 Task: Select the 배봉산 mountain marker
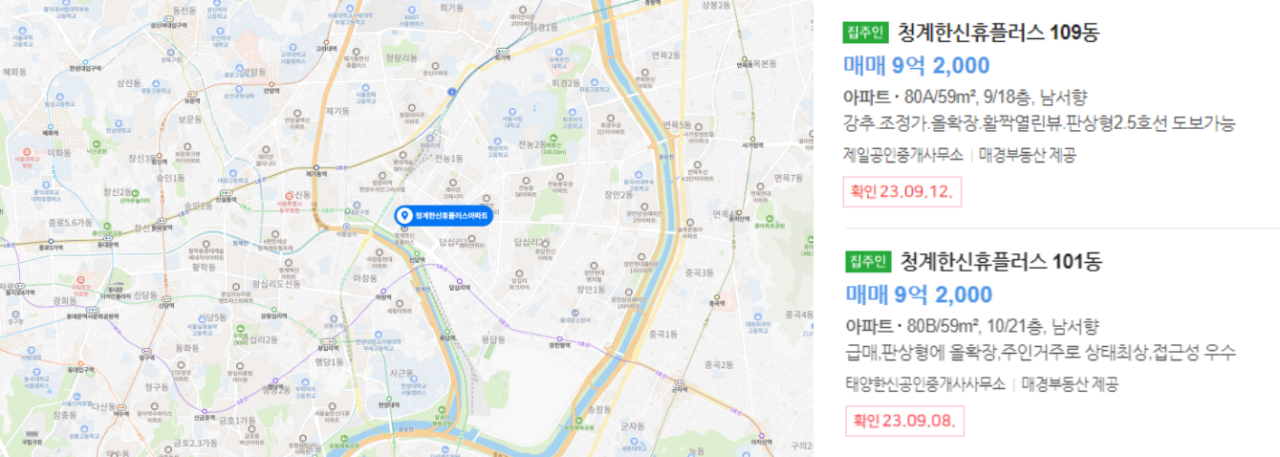[x=553, y=137]
